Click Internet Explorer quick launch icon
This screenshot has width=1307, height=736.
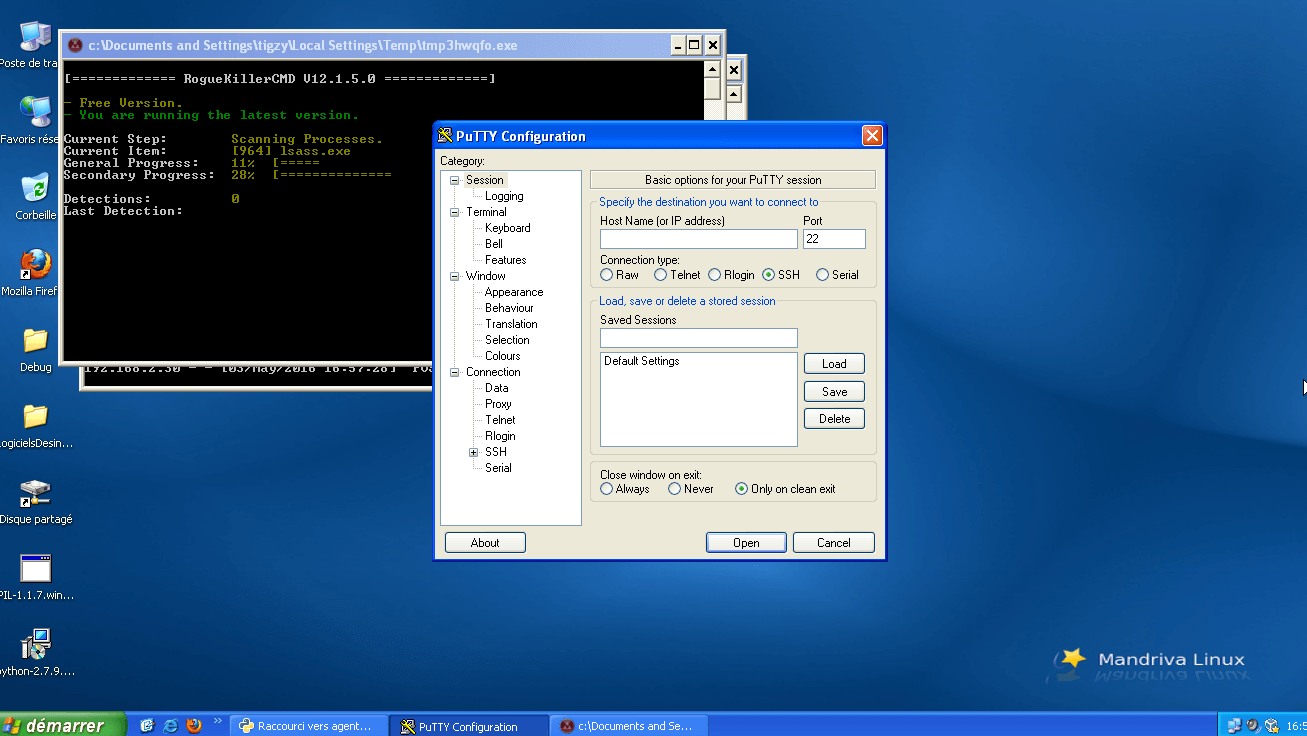[171, 726]
